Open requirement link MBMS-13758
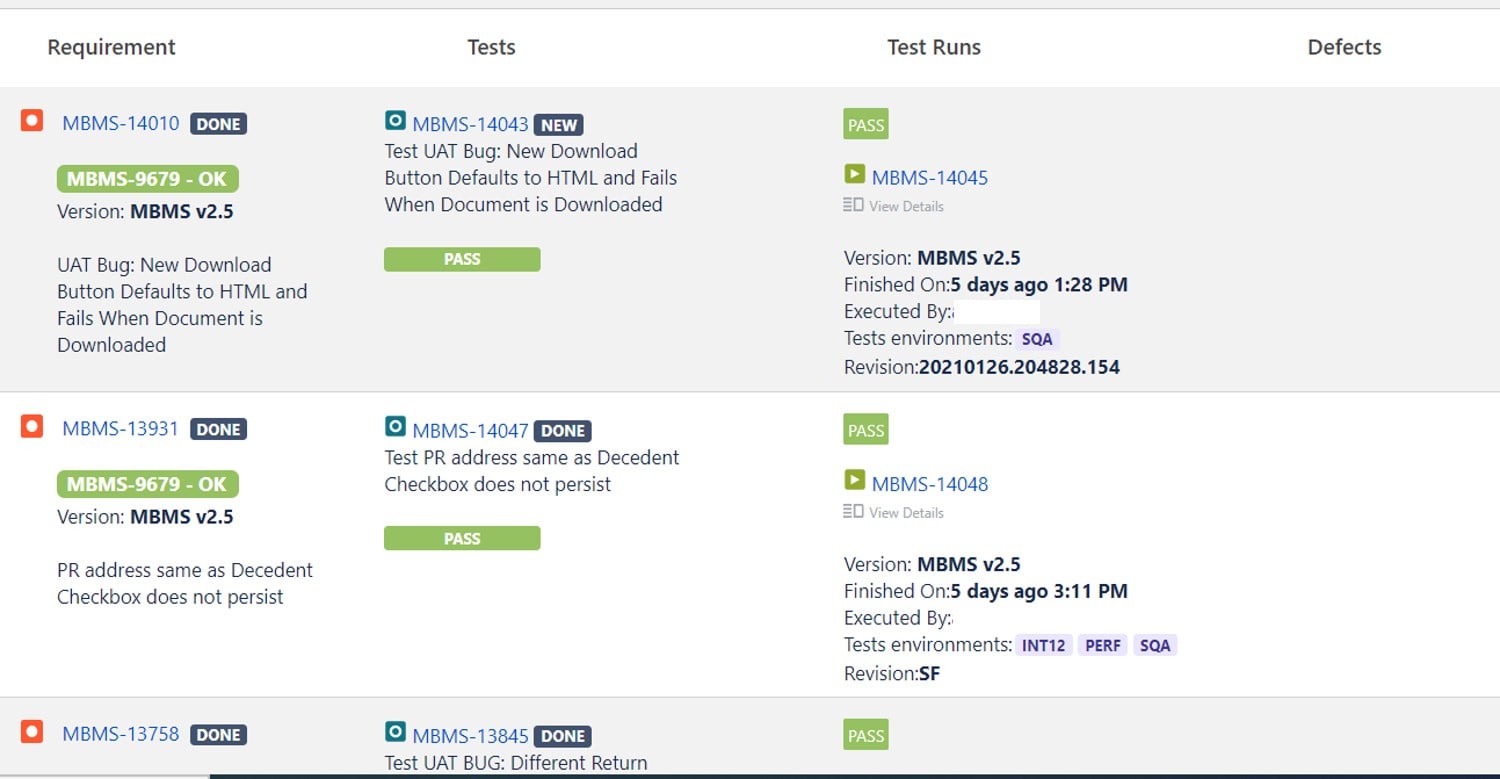This screenshot has width=1500, height=779. click(121, 734)
